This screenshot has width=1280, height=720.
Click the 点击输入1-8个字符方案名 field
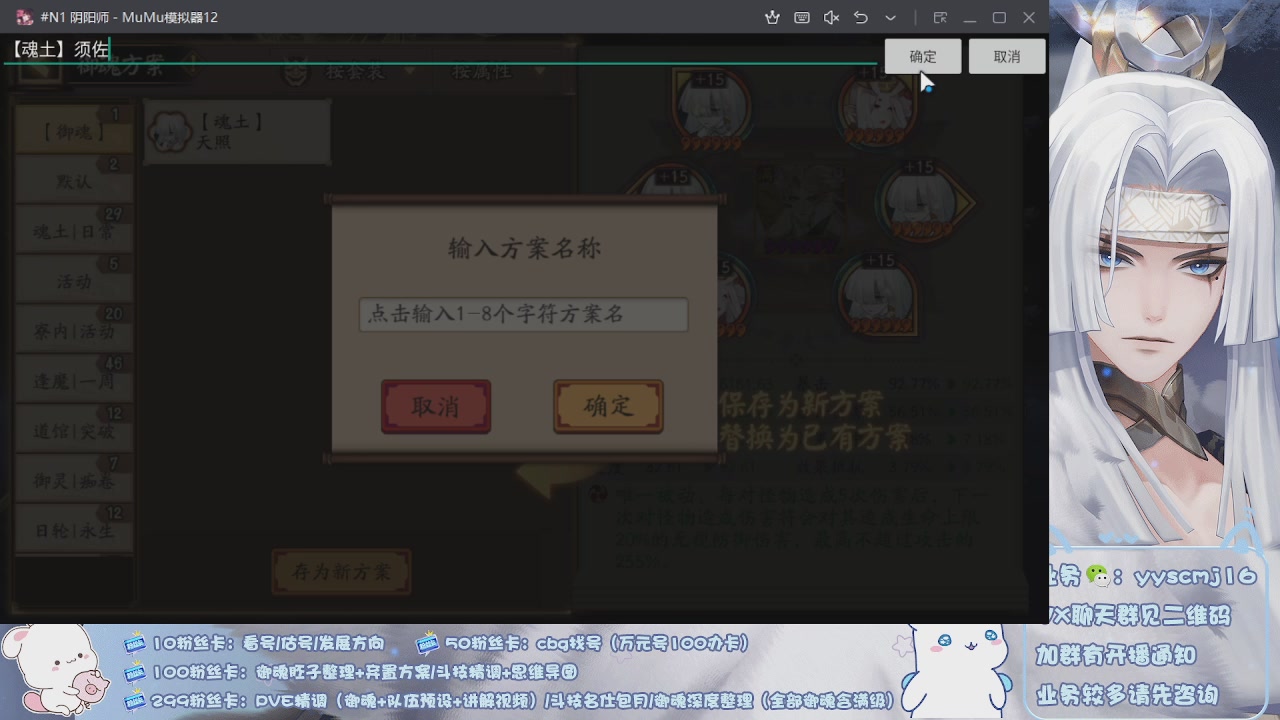click(523, 314)
